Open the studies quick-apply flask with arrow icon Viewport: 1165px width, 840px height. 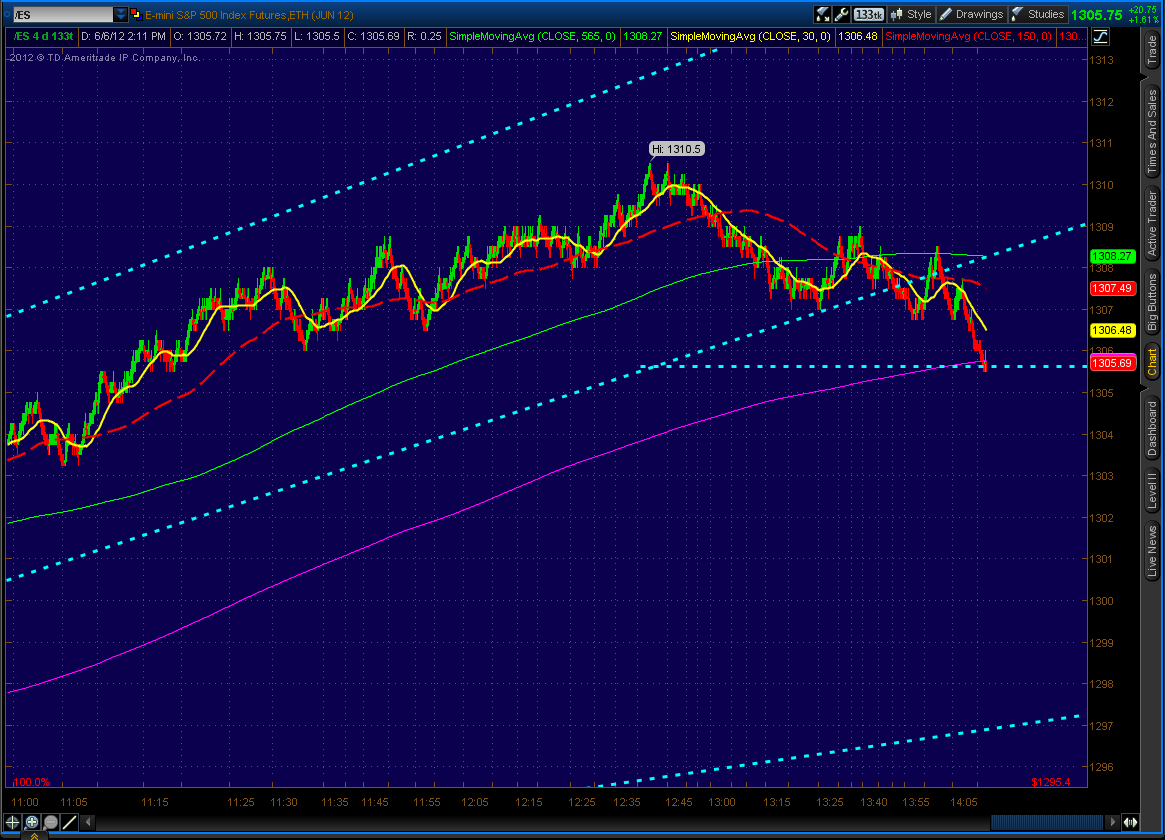coord(822,14)
